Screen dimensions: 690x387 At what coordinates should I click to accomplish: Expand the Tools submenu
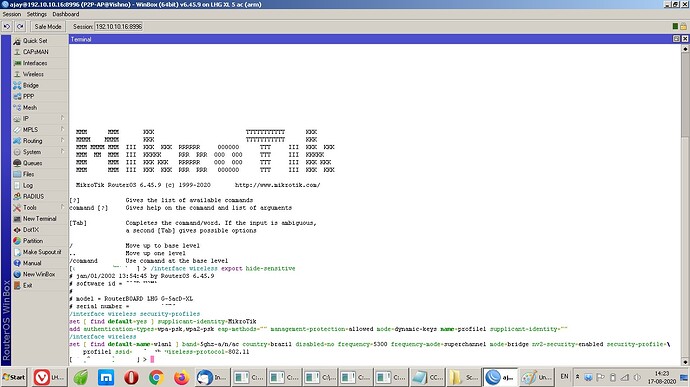point(62,206)
